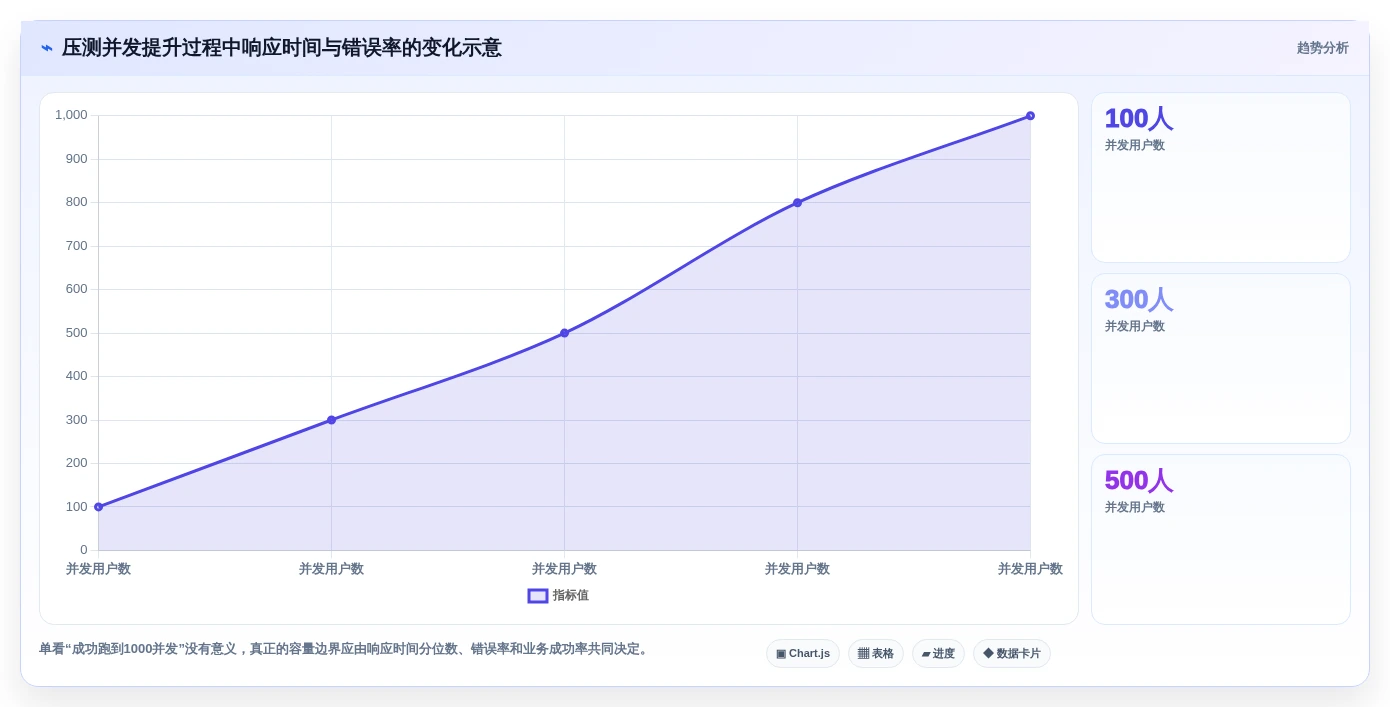
Task: Click the data point at value 500
Action: pos(564,333)
